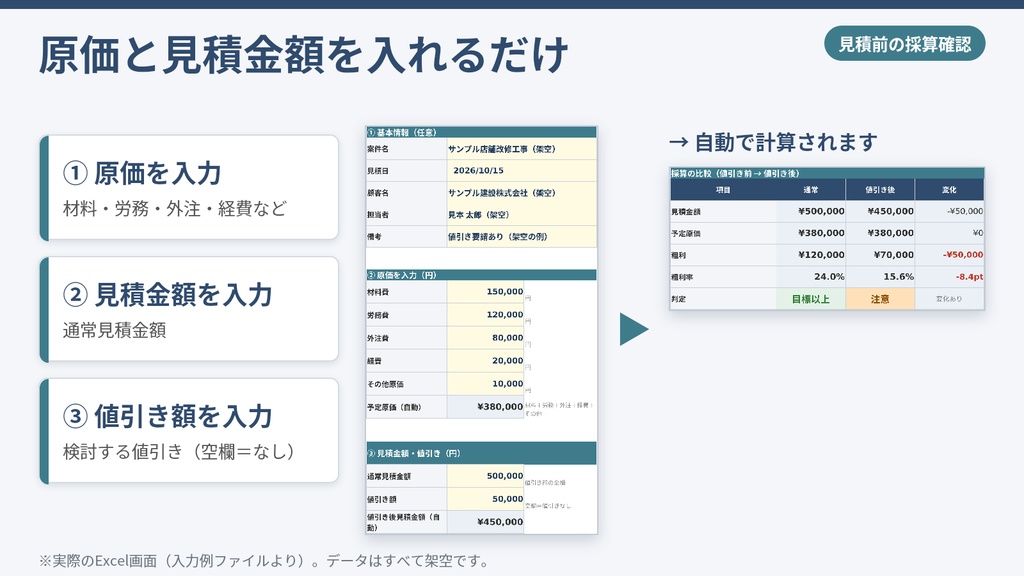The height and width of the screenshot is (576, 1024).
Task: Click the 24.0% 粗利率 cell
Action: tap(810, 276)
